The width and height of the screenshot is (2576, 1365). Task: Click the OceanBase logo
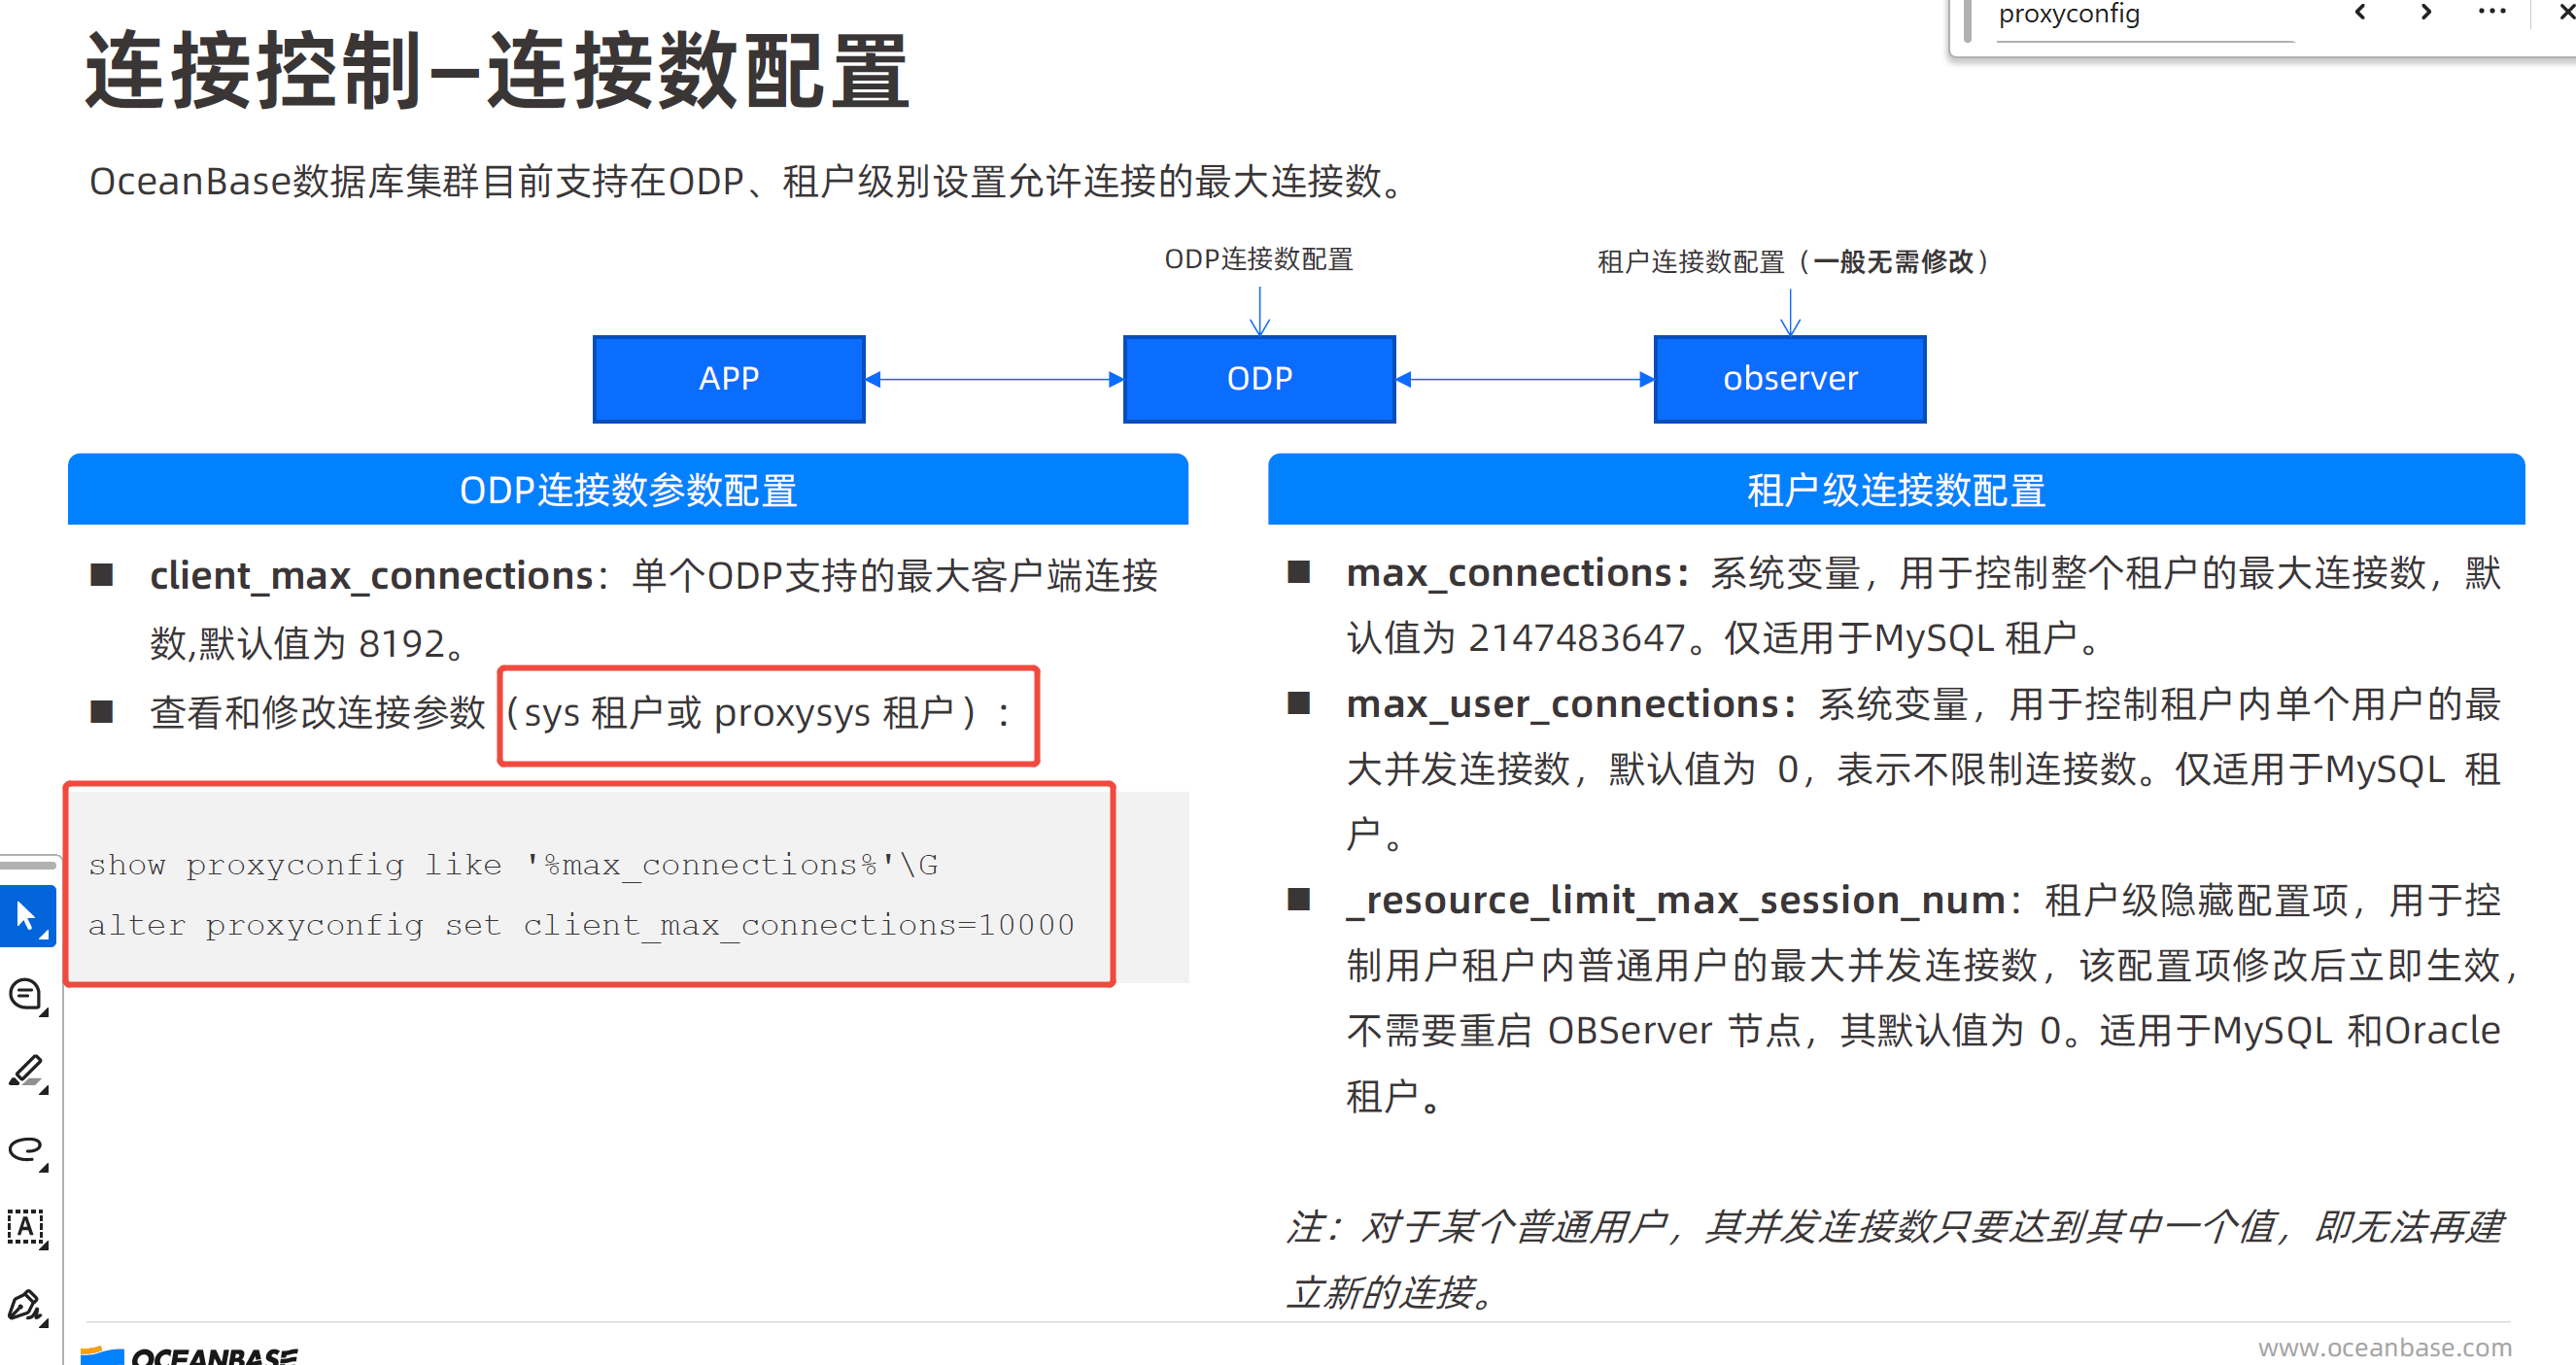pos(190,1354)
